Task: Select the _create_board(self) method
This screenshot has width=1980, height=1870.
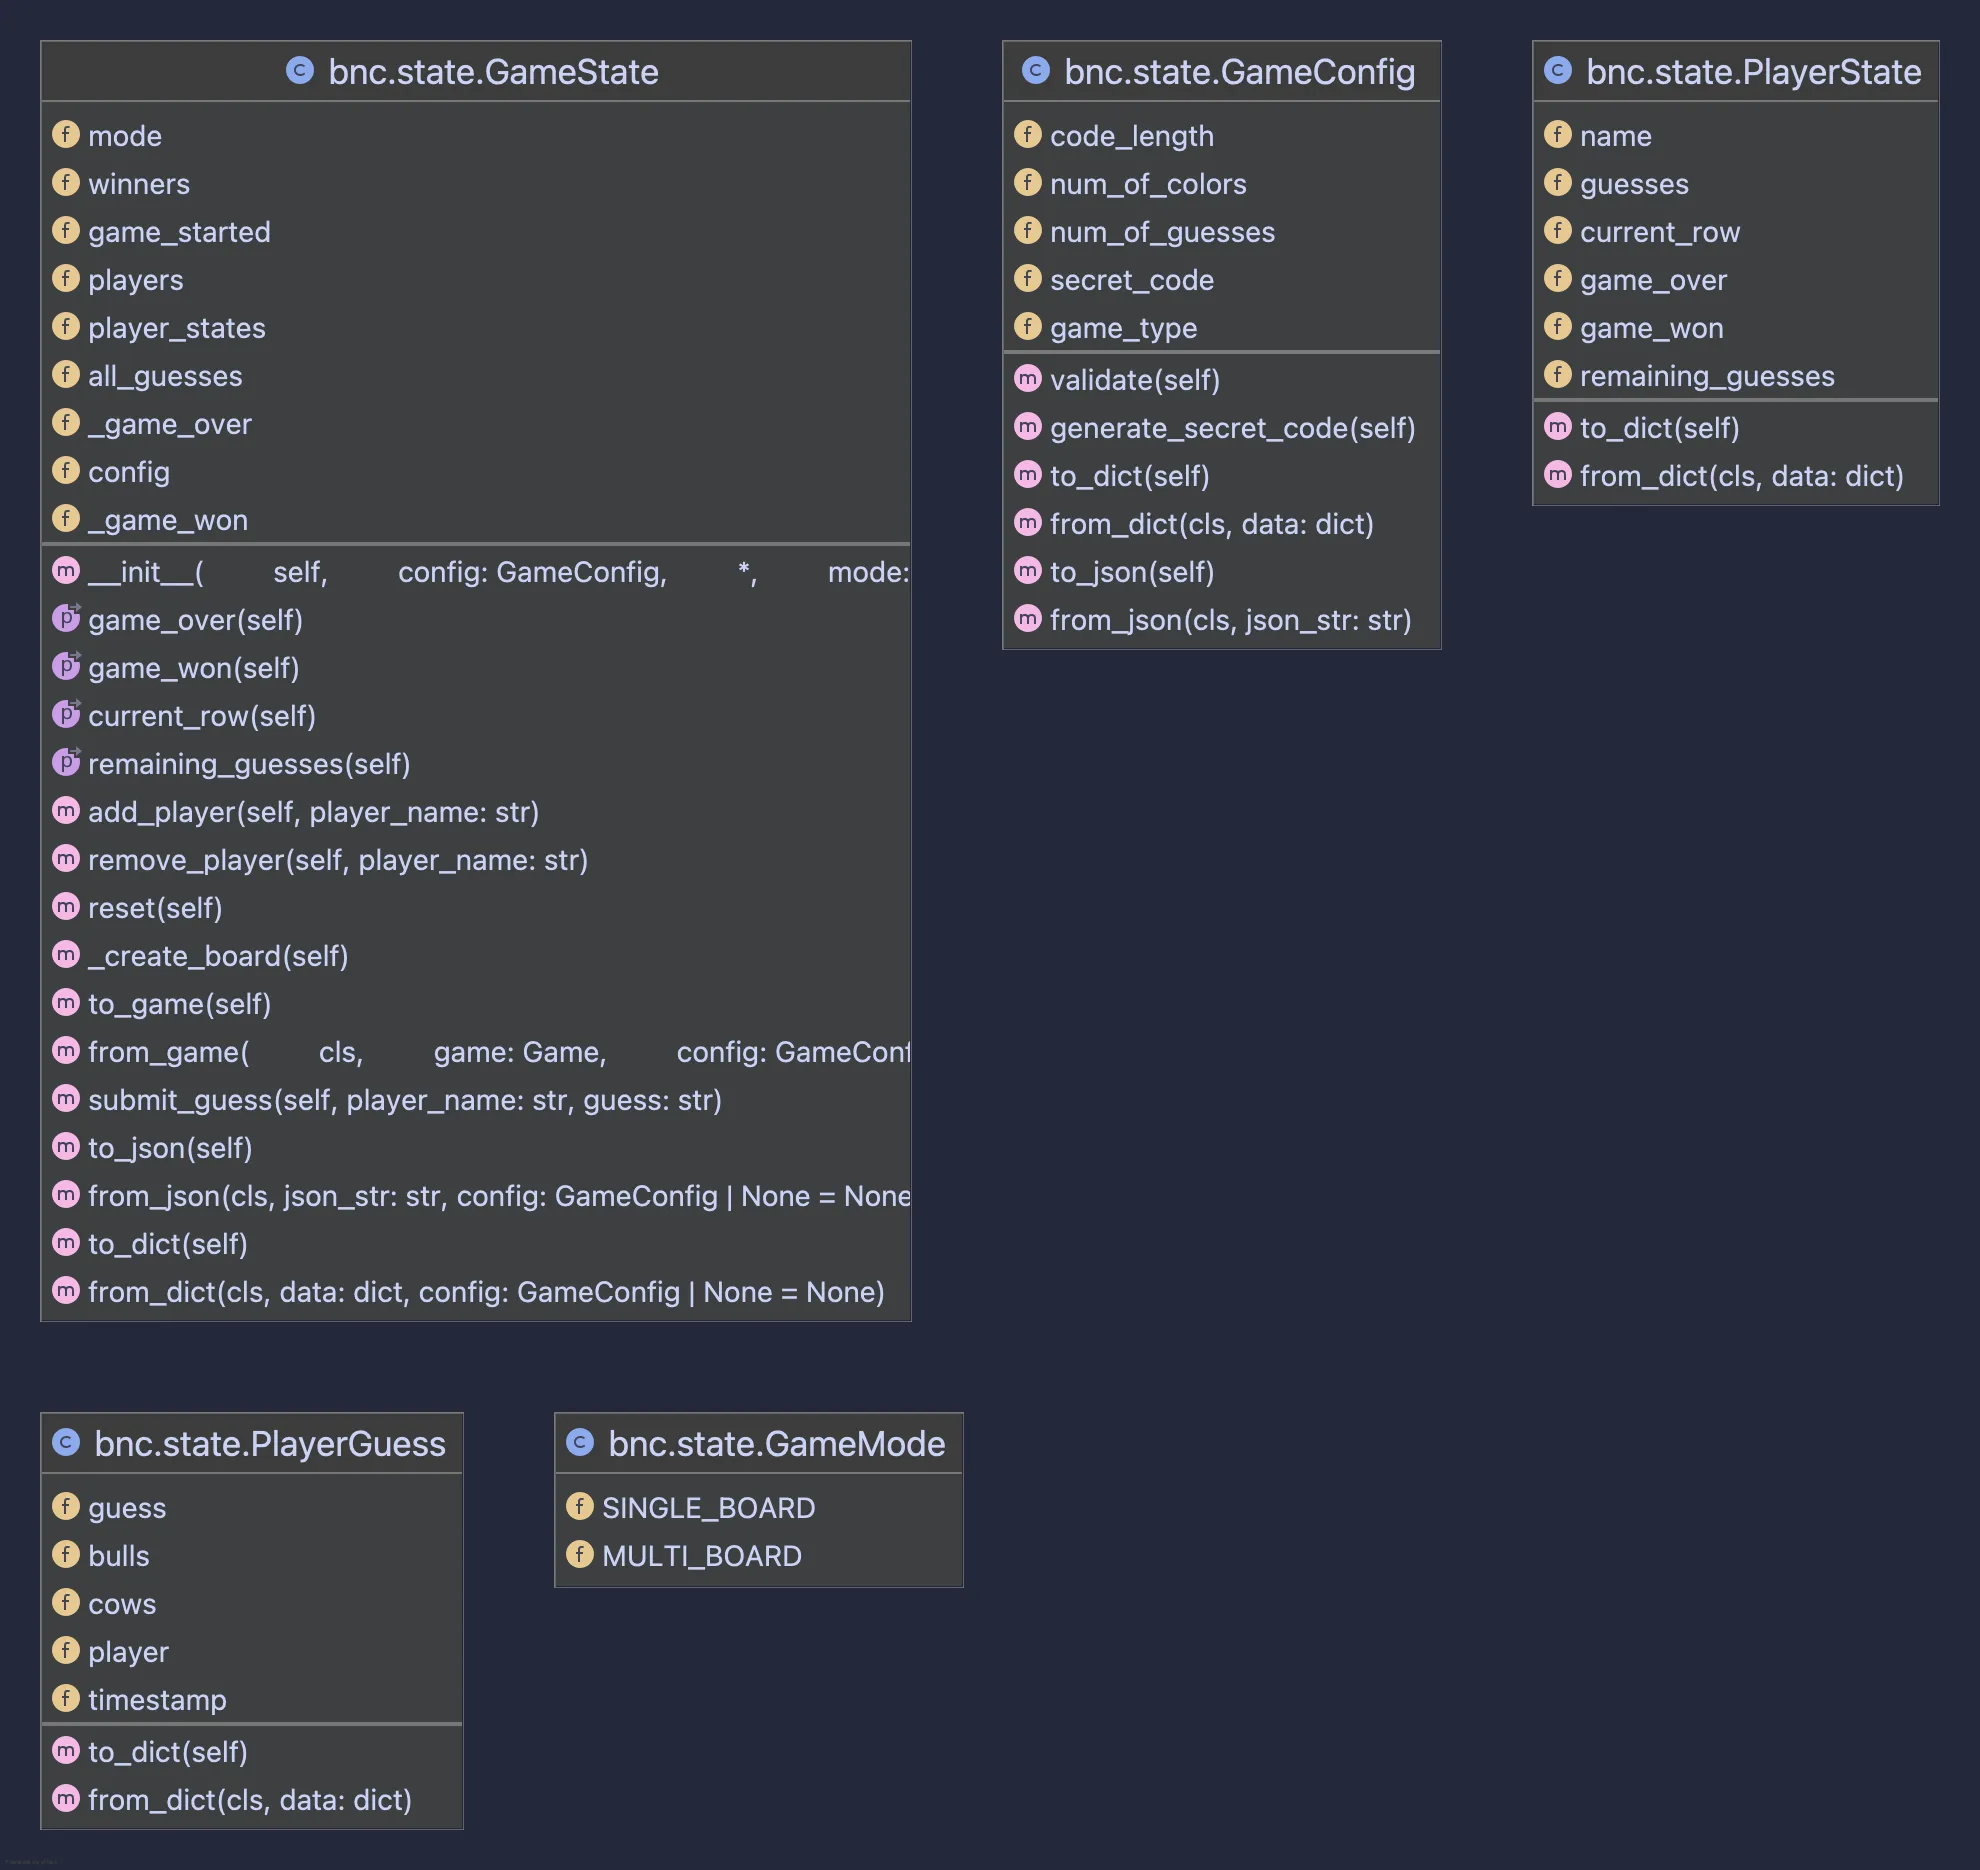Action: (218, 956)
